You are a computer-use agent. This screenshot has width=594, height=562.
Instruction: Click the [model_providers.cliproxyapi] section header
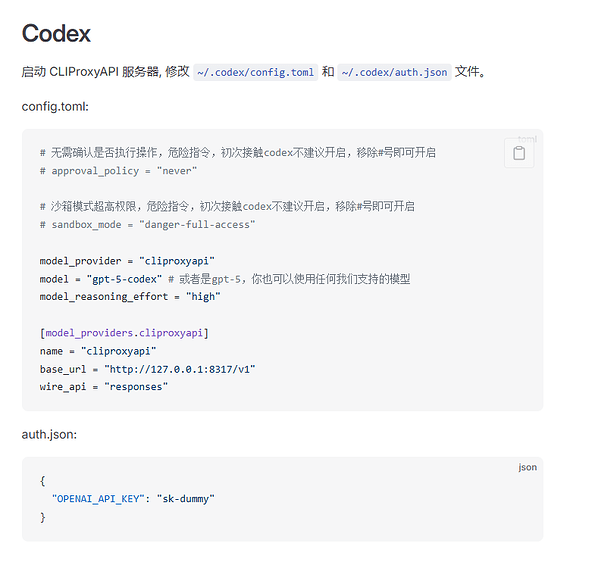pos(124,333)
